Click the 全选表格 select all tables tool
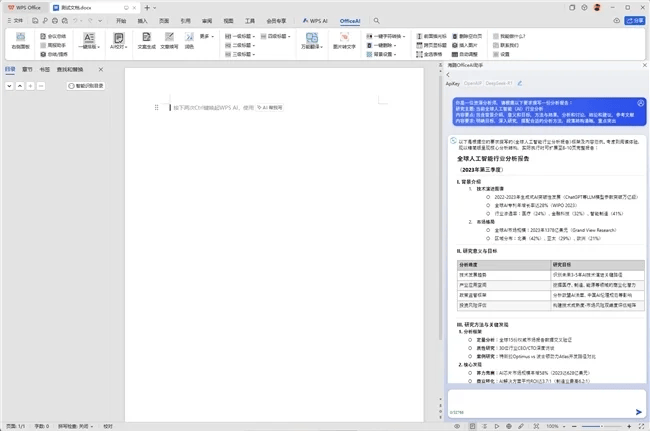Viewport: 650px width, 431px height. click(x=429, y=54)
